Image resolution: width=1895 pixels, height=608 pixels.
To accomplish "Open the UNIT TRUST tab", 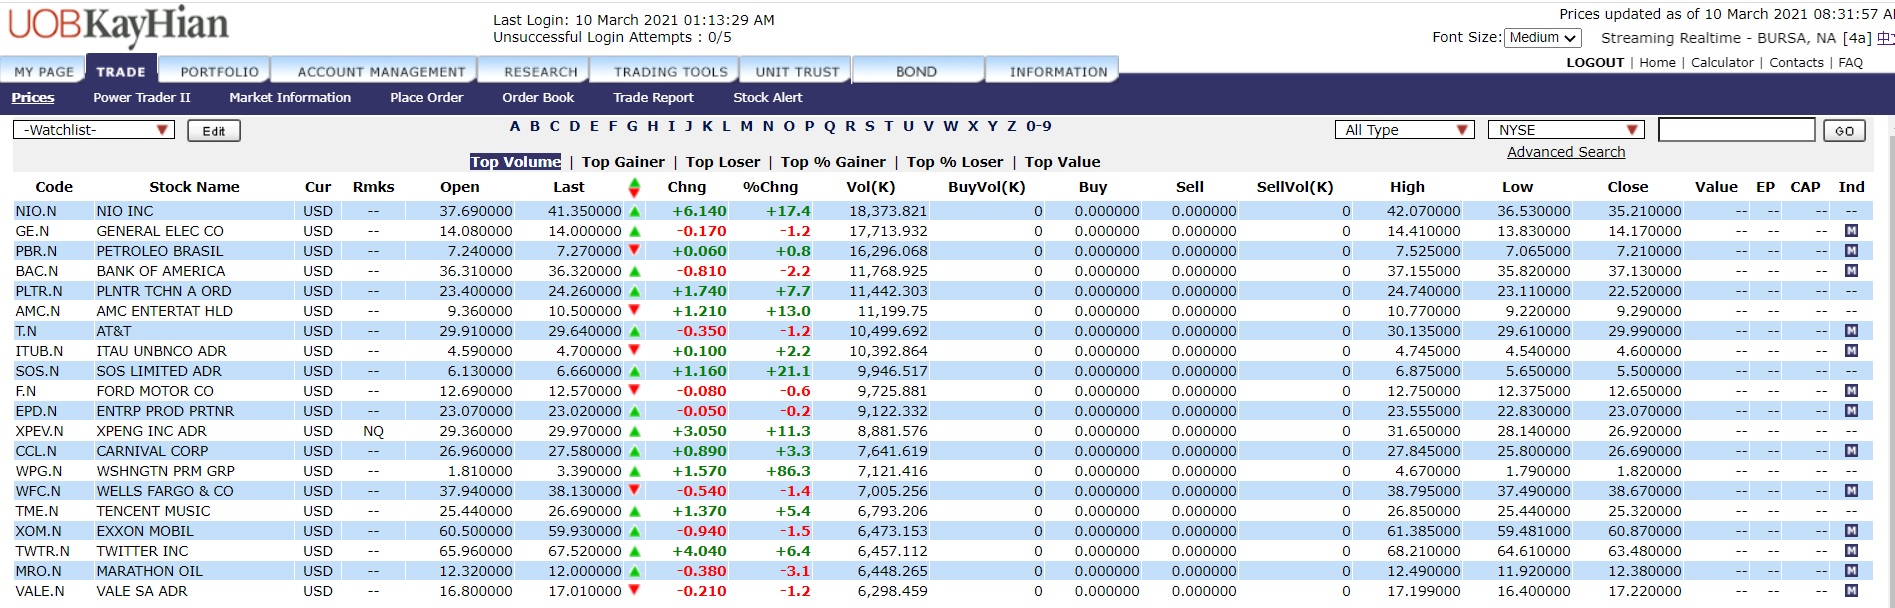I will (797, 72).
